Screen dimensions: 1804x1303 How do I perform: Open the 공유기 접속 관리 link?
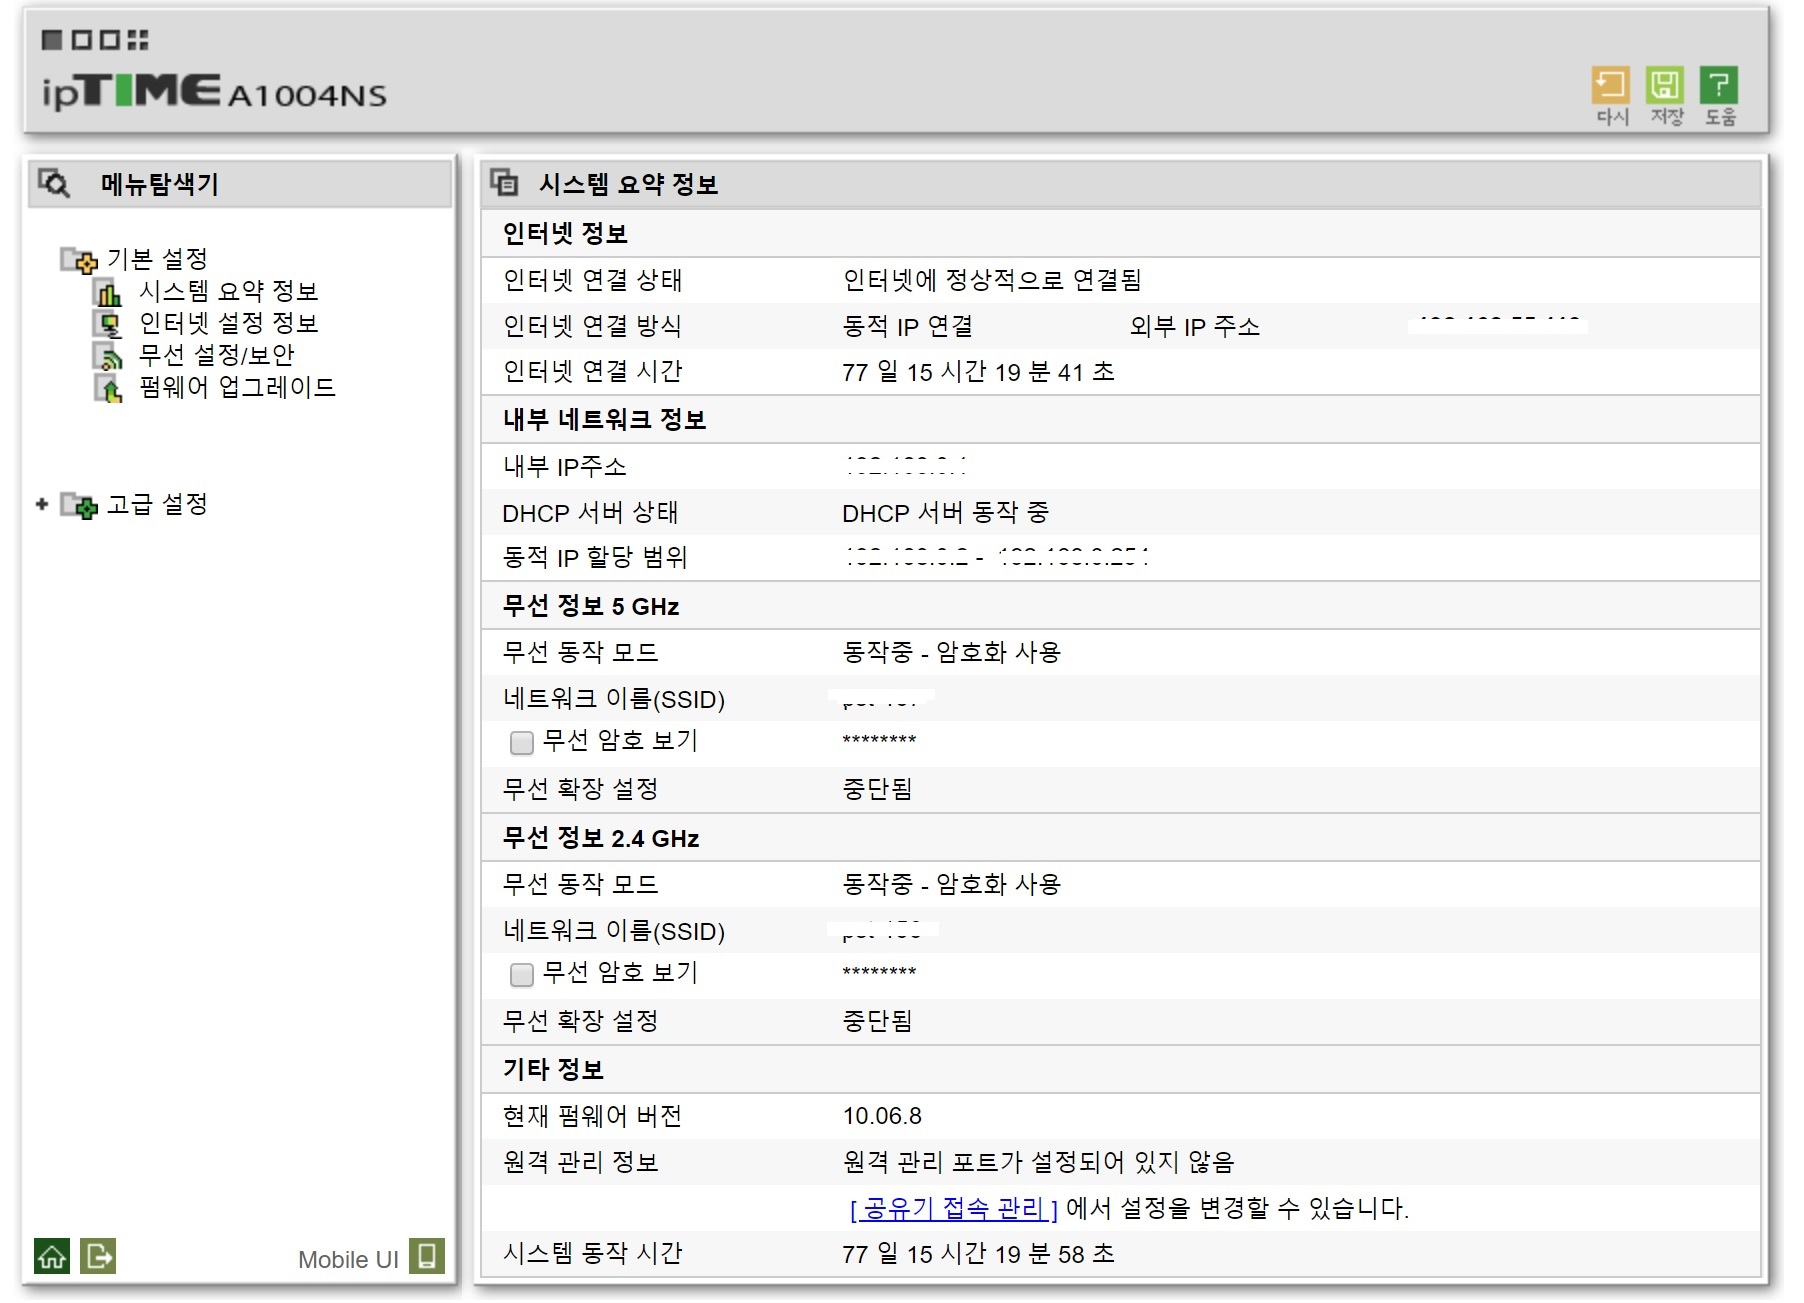click(x=951, y=1208)
